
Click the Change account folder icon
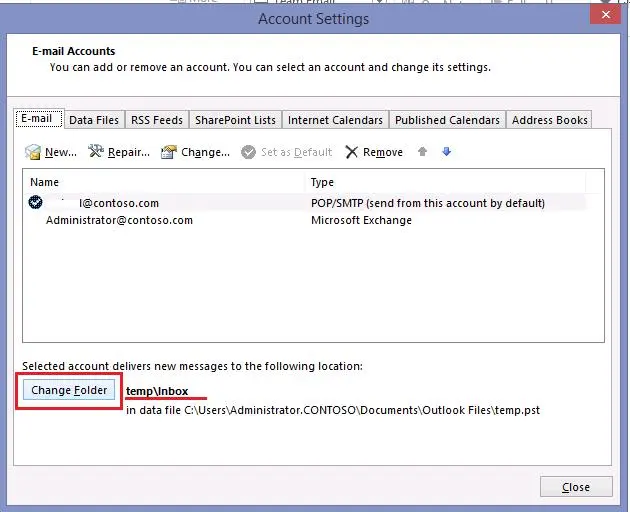pyautogui.click(x=169, y=152)
